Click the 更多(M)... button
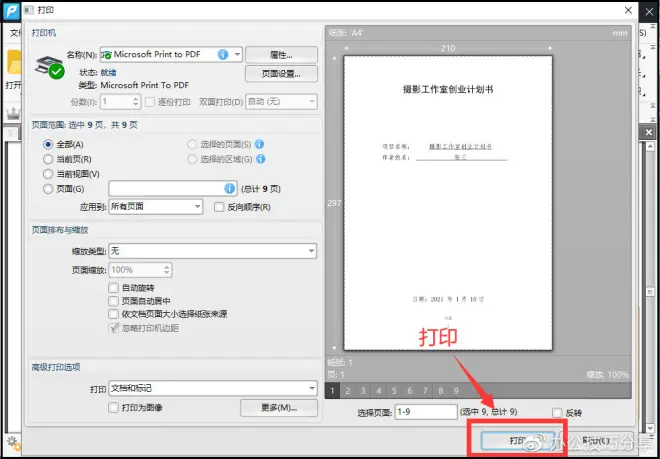Image resolution: width=660 pixels, height=459 pixels. [279, 408]
